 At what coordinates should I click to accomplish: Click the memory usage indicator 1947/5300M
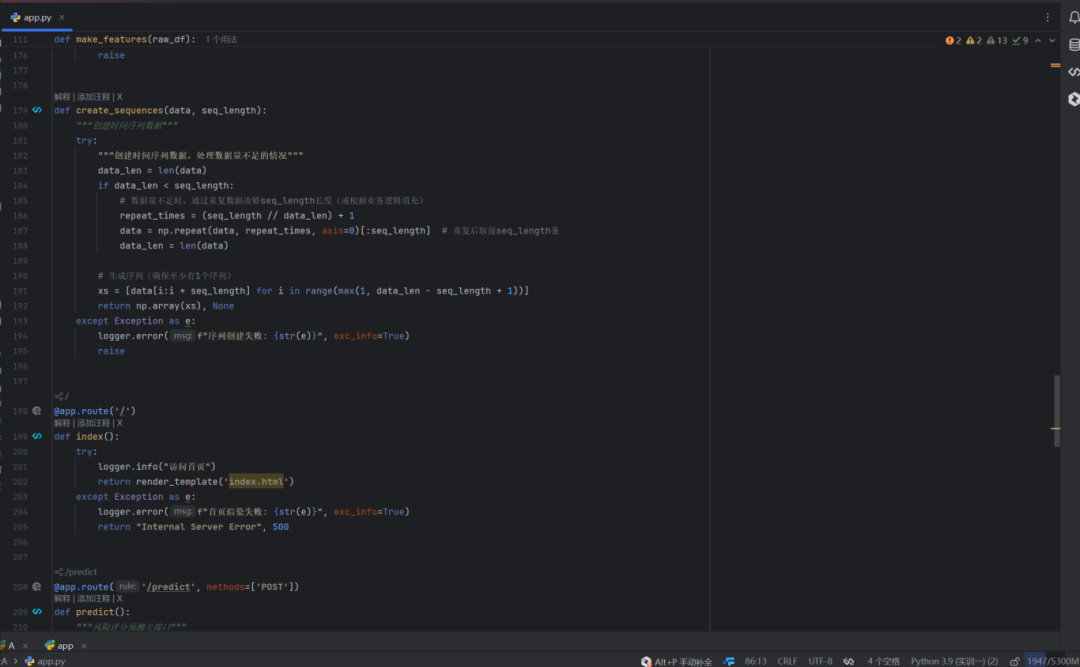[x=1051, y=661]
